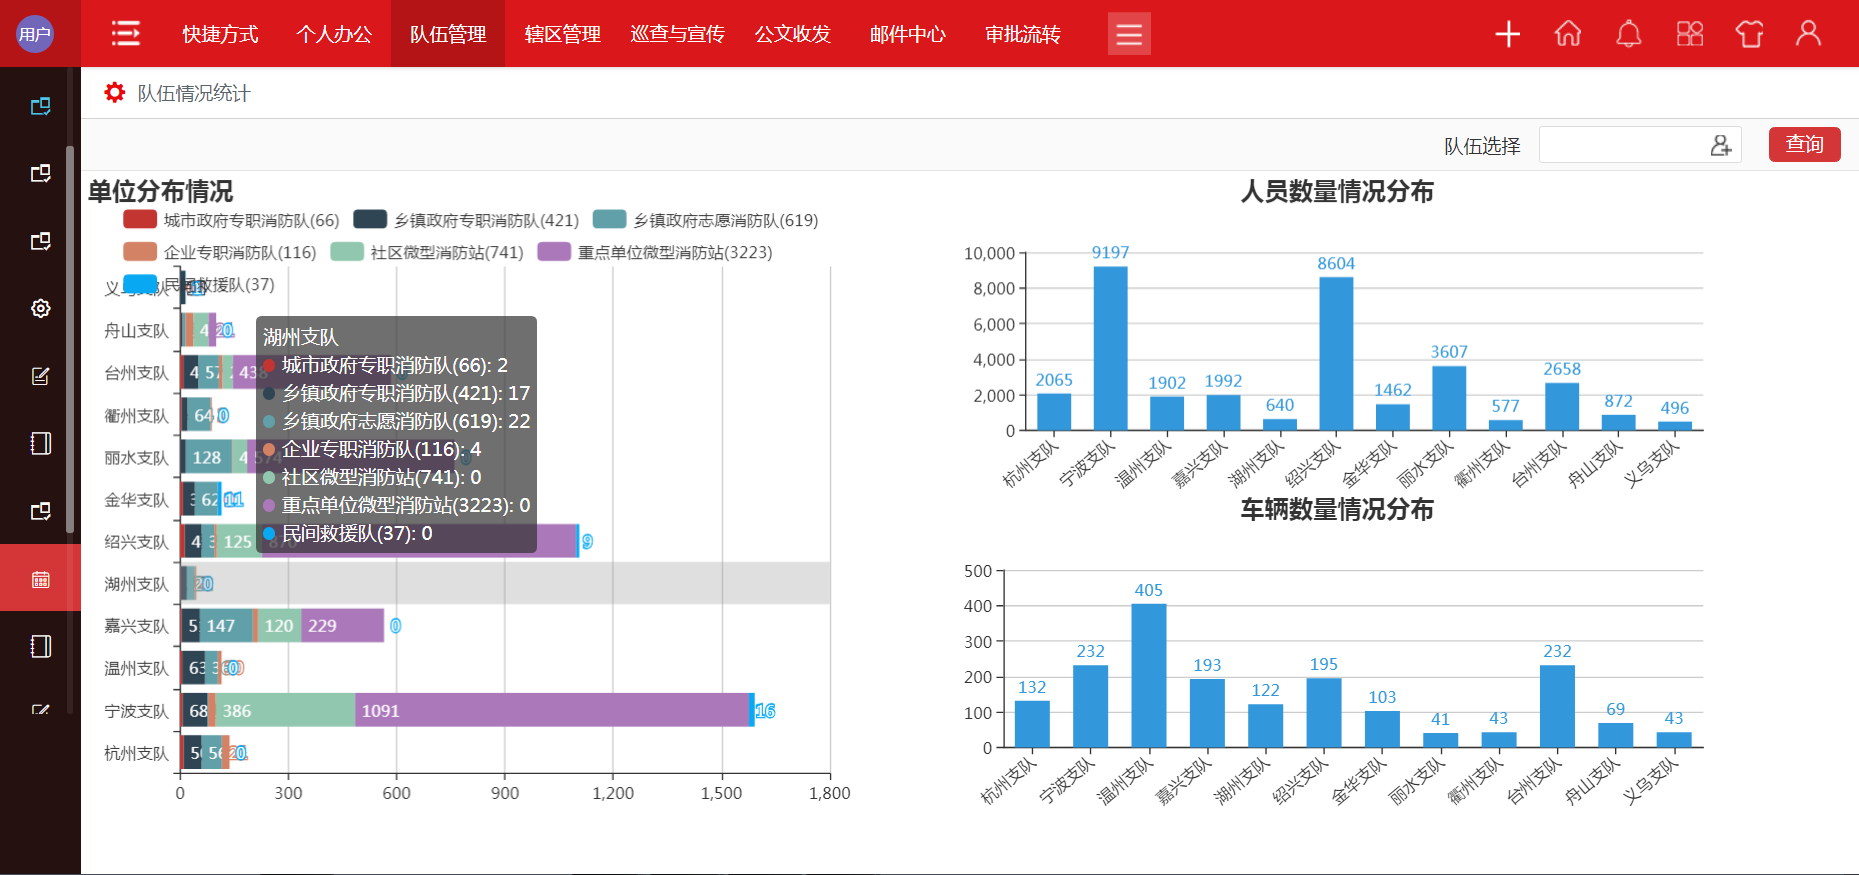The height and width of the screenshot is (875, 1859).
Task: Open the 公文收发 menu
Action: point(792,34)
